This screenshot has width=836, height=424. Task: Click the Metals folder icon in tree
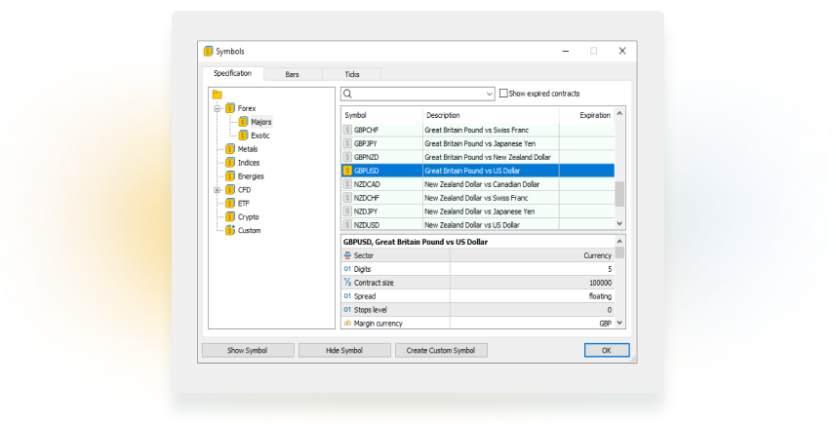tap(229, 149)
